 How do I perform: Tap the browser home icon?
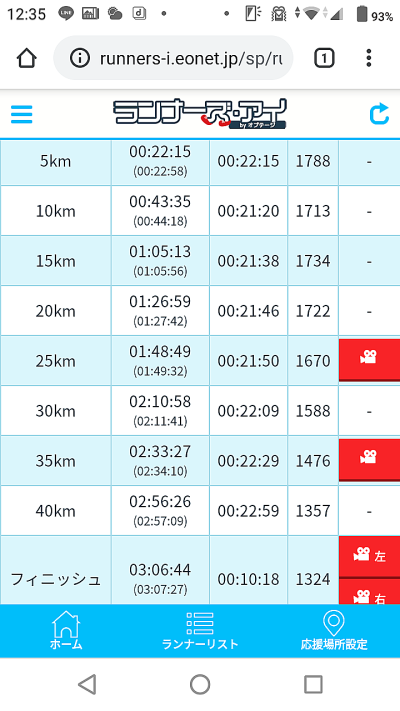point(26,58)
